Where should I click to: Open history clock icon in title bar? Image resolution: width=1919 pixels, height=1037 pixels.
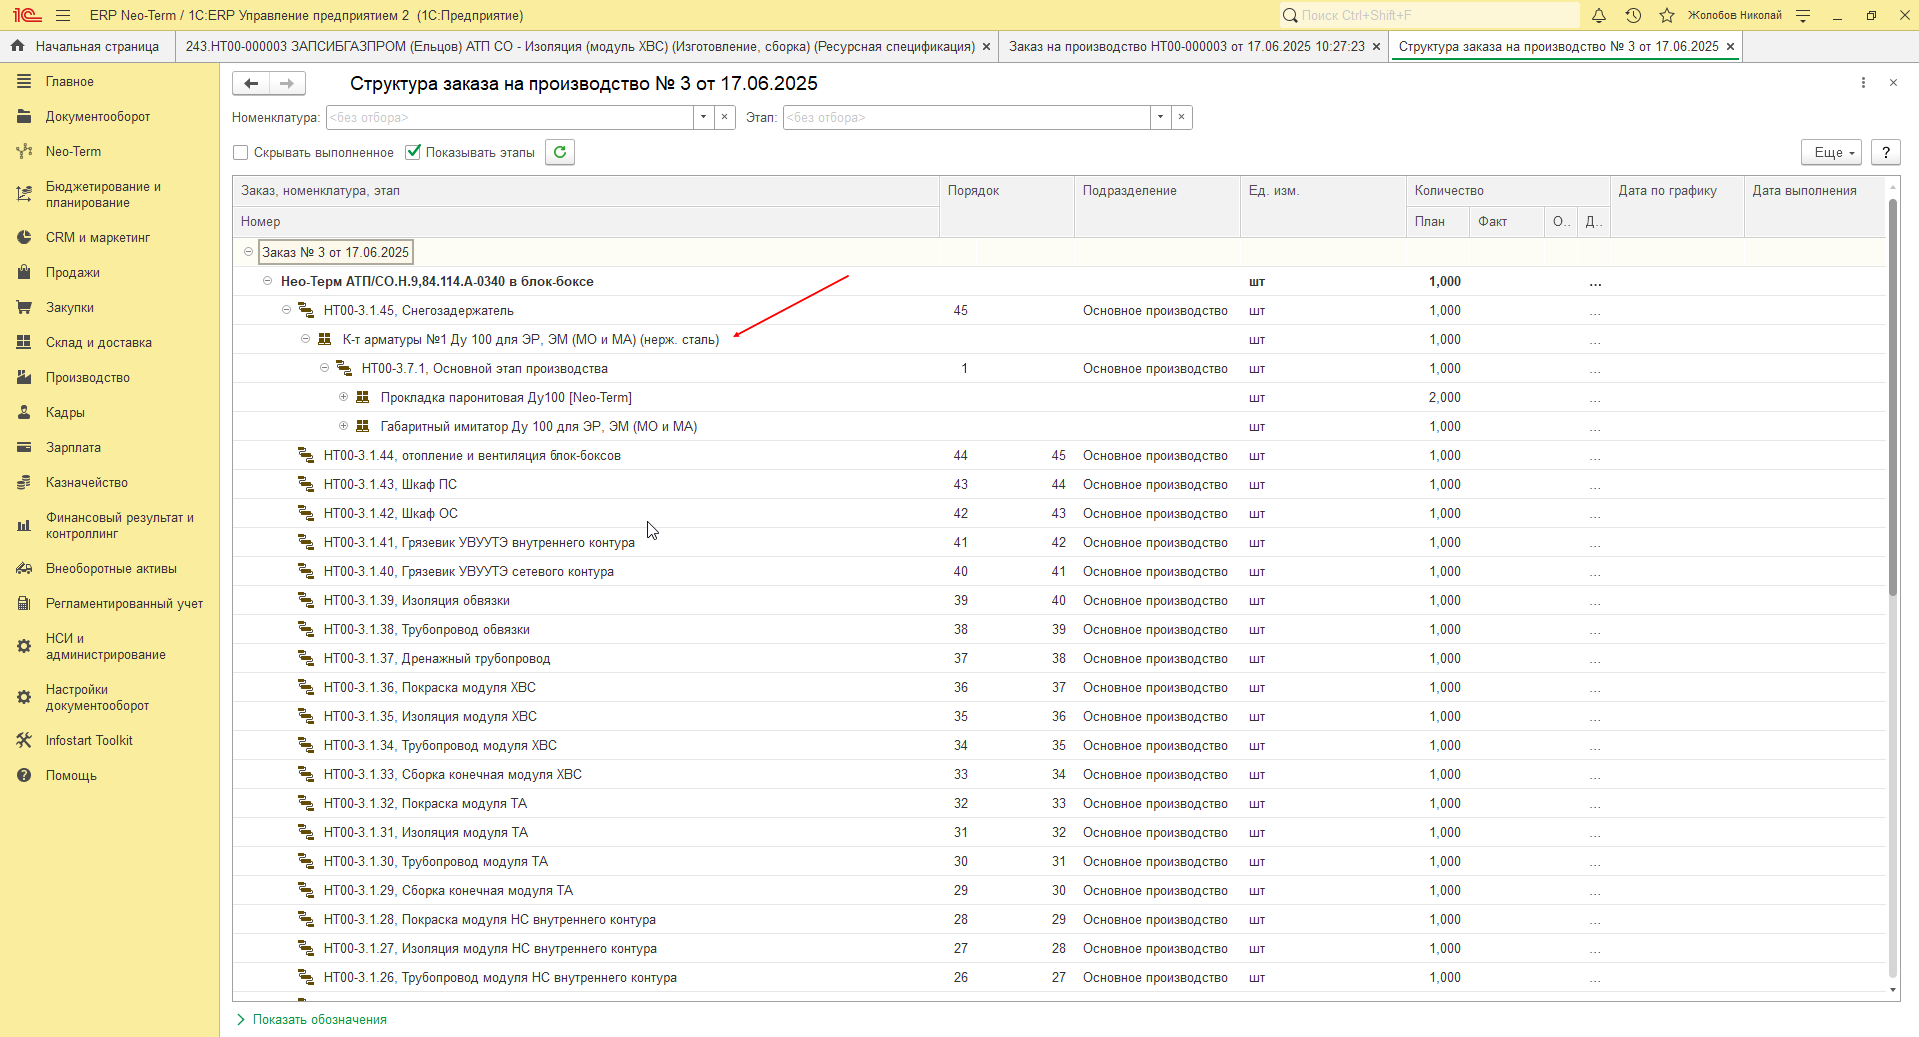[x=1632, y=15]
